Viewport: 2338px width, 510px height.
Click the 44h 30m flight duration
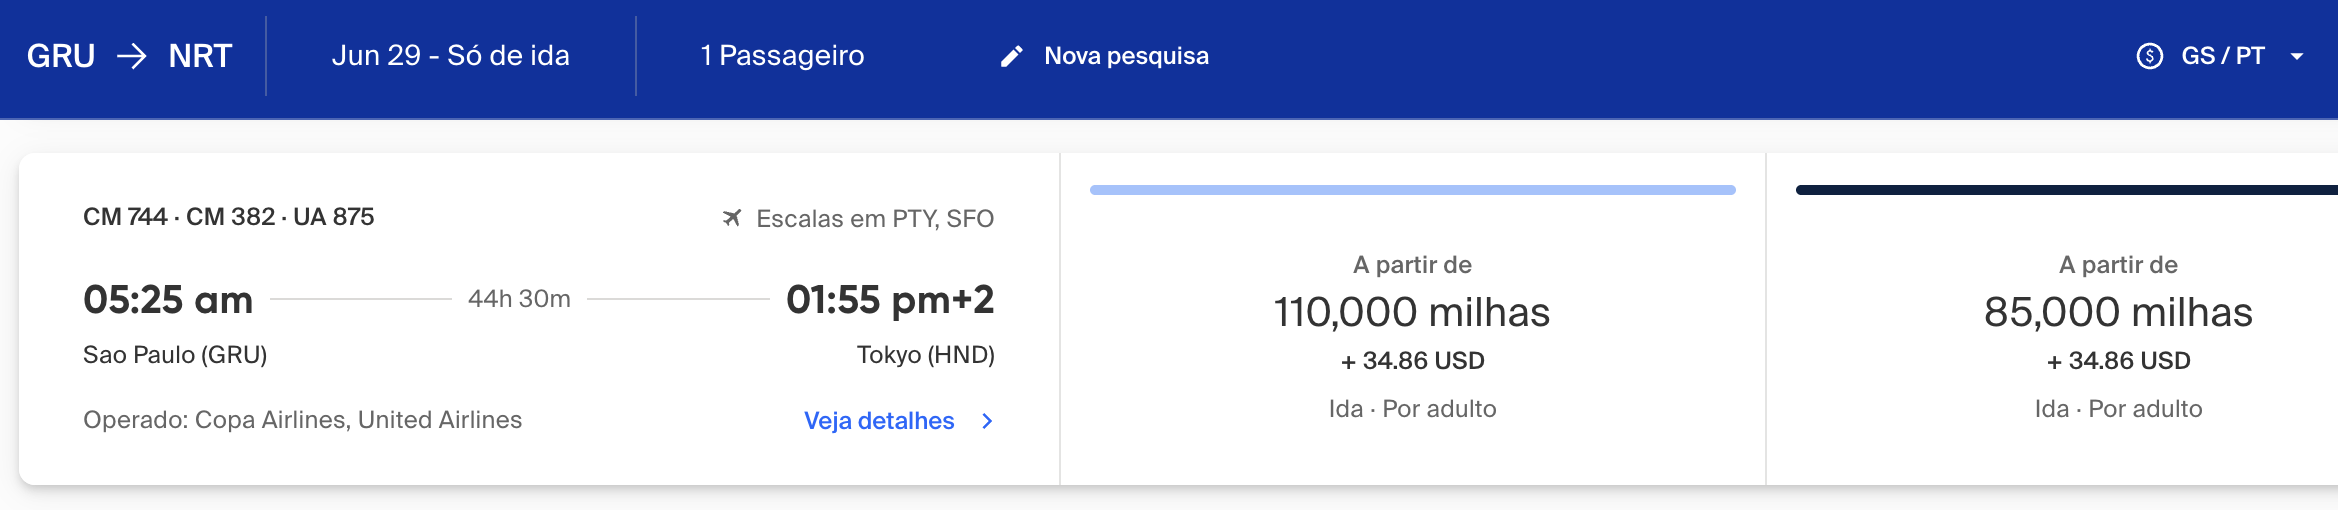[x=519, y=299]
